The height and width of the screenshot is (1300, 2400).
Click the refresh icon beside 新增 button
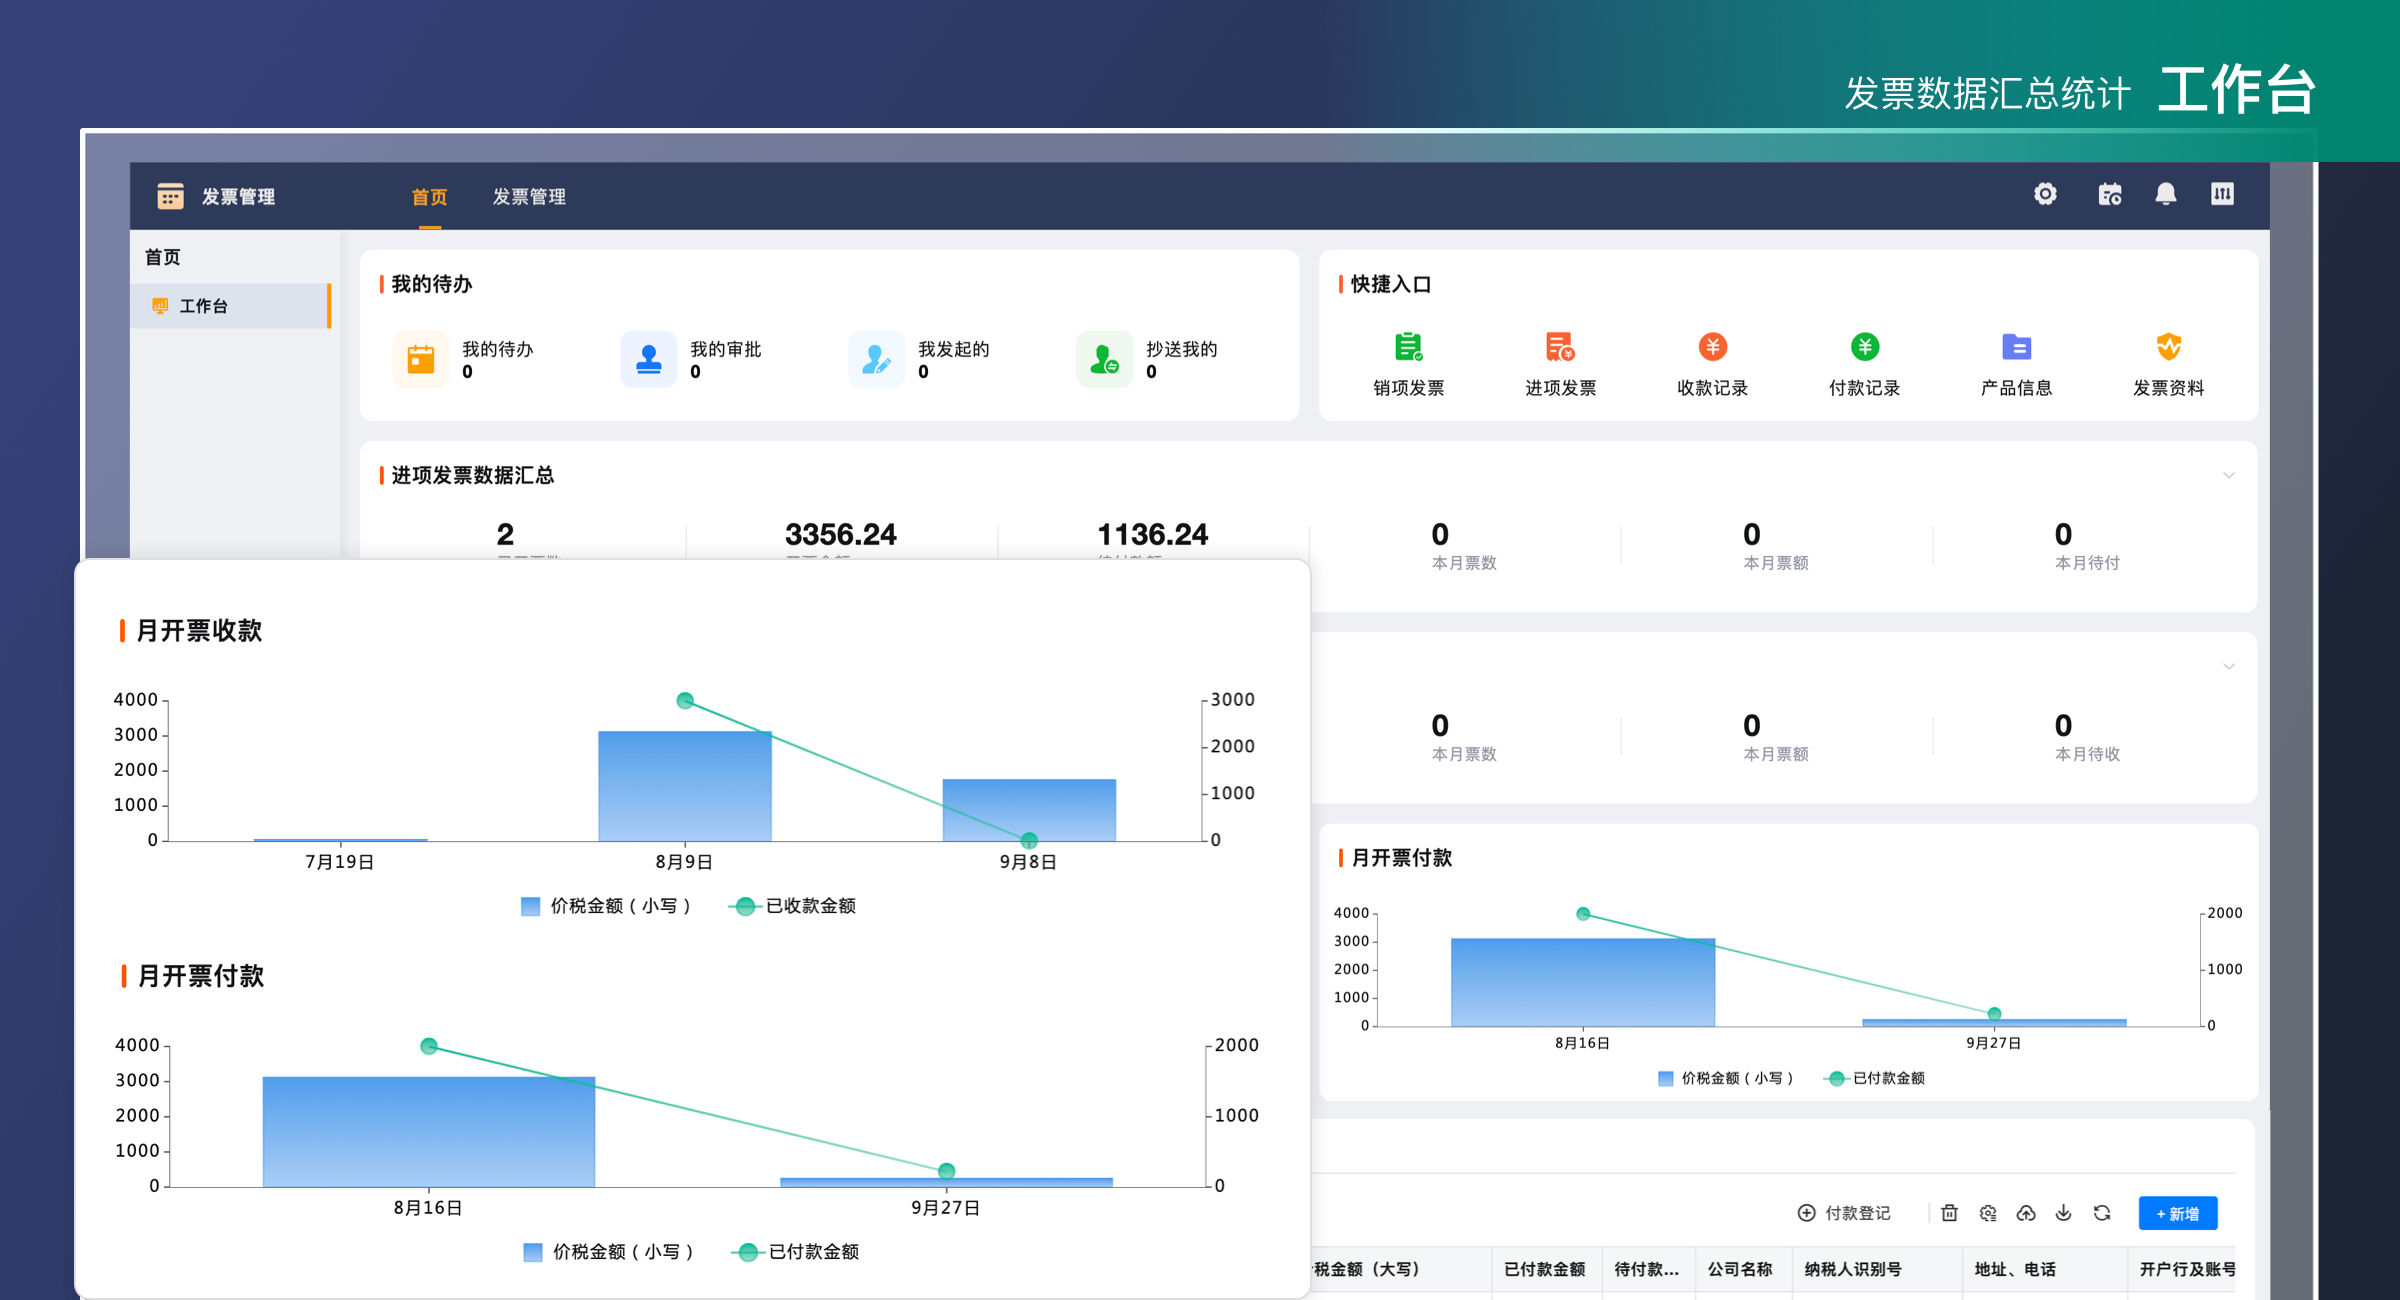click(x=2102, y=1213)
